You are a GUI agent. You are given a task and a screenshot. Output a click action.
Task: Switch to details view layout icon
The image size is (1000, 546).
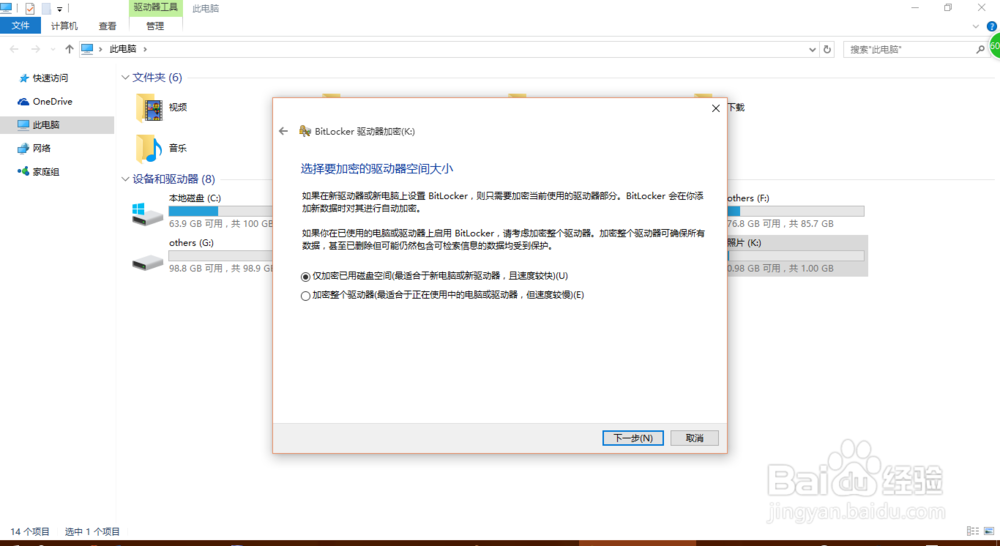(973, 531)
